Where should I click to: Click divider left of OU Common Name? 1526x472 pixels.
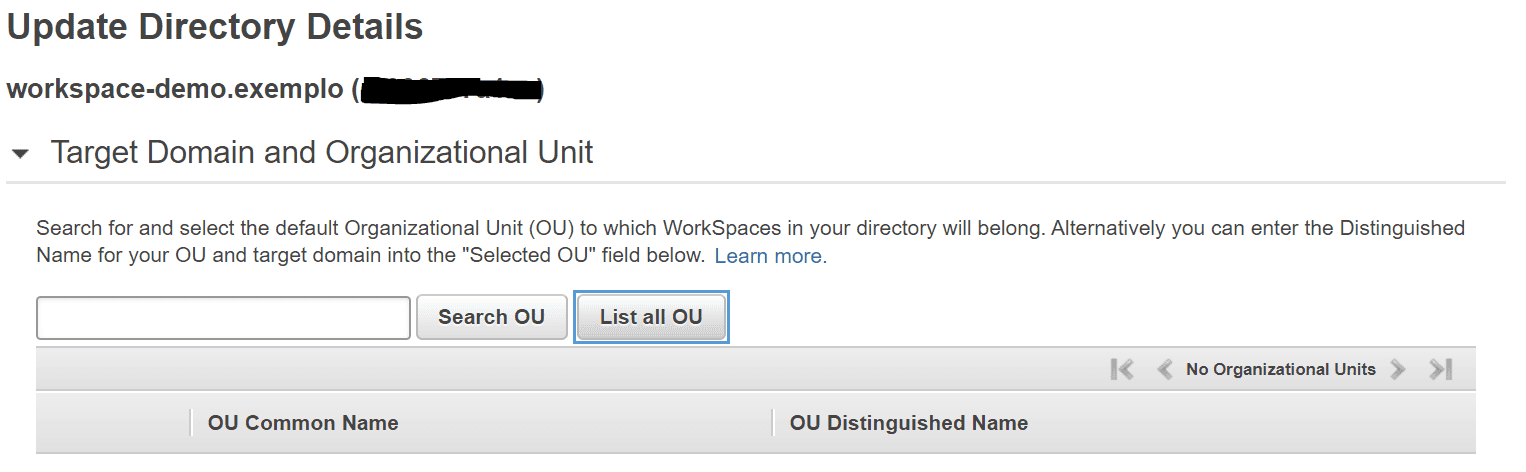pos(190,423)
